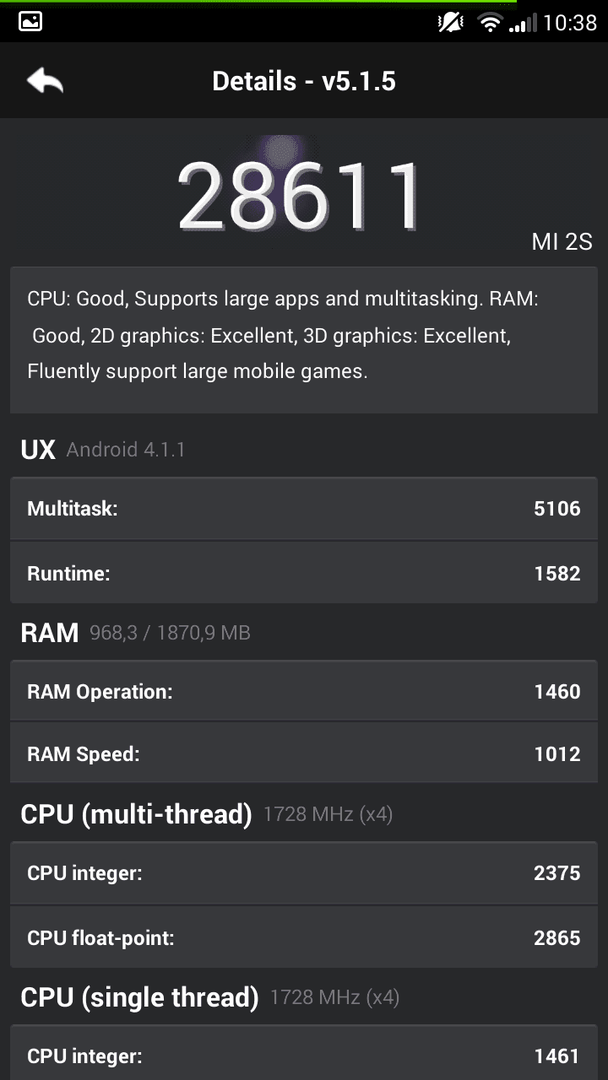Image resolution: width=608 pixels, height=1080 pixels.
Task: Select the CPU float-point row
Action: tap(304, 937)
